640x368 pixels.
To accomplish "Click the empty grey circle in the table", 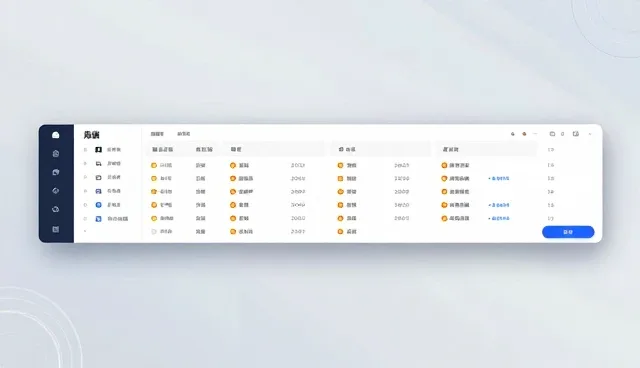I will tap(154, 231).
